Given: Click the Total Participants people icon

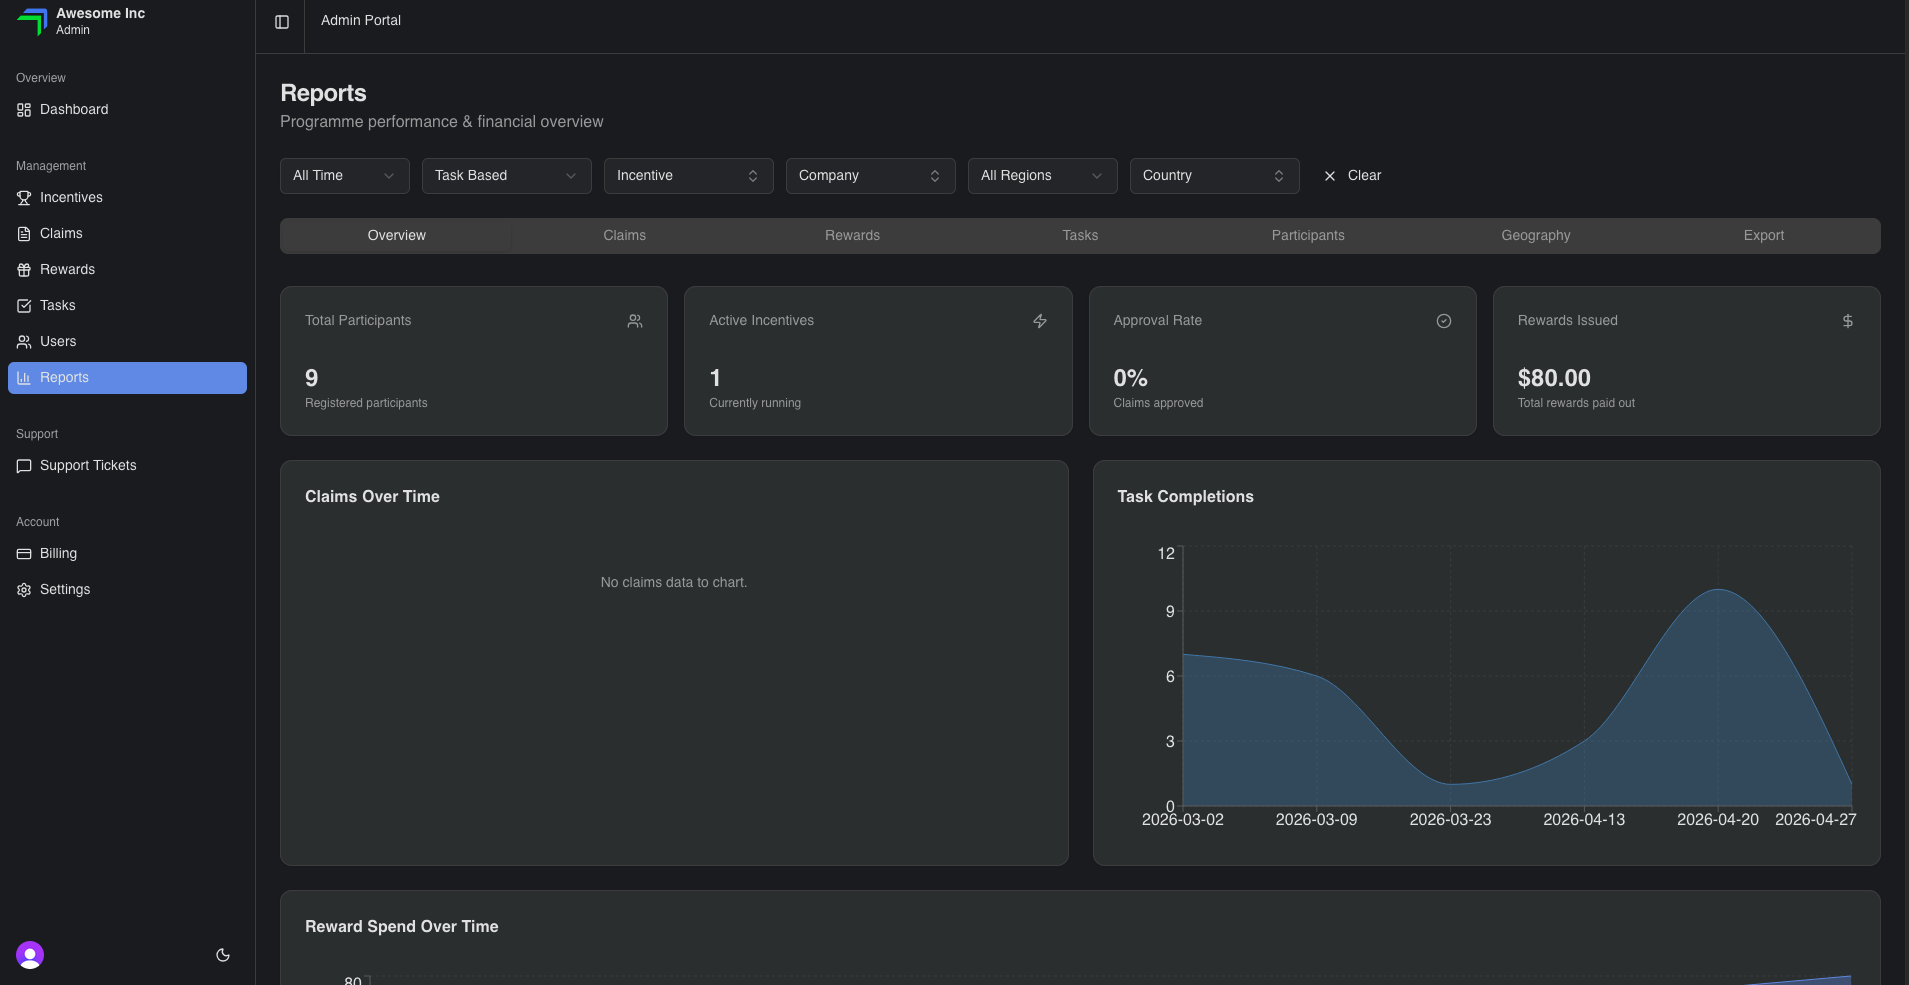Looking at the screenshot, I should 635,321.
